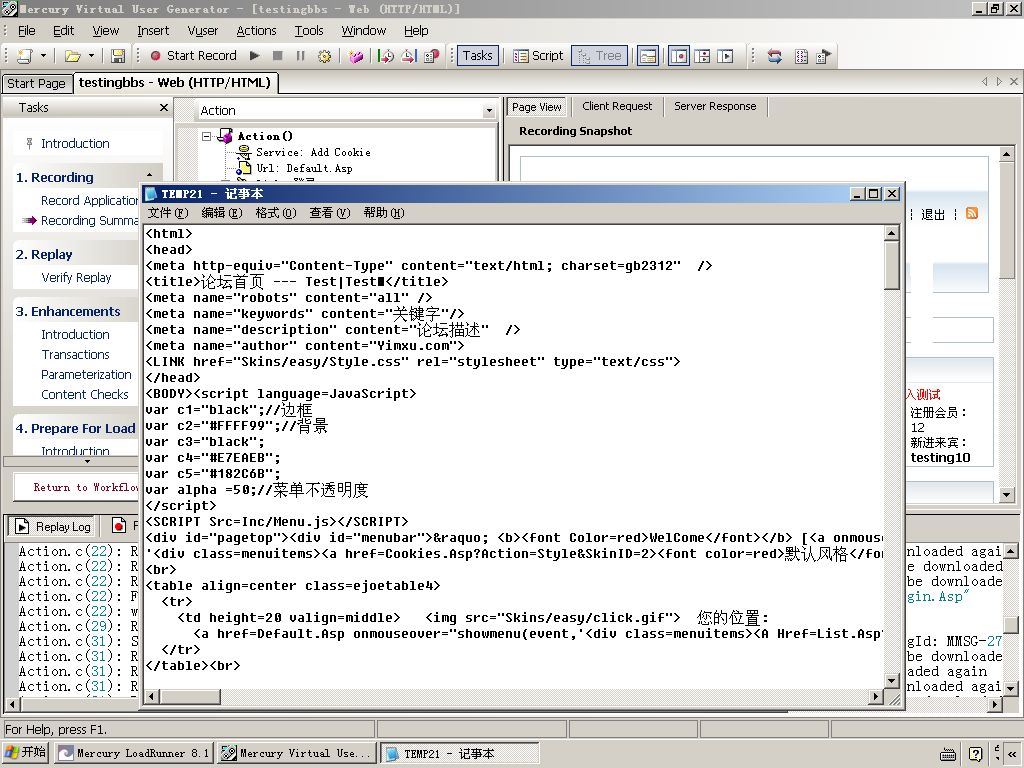The image size is (1024, 768).
Task: Click the help question icon in tray
Action: click(x=975, y=754)
